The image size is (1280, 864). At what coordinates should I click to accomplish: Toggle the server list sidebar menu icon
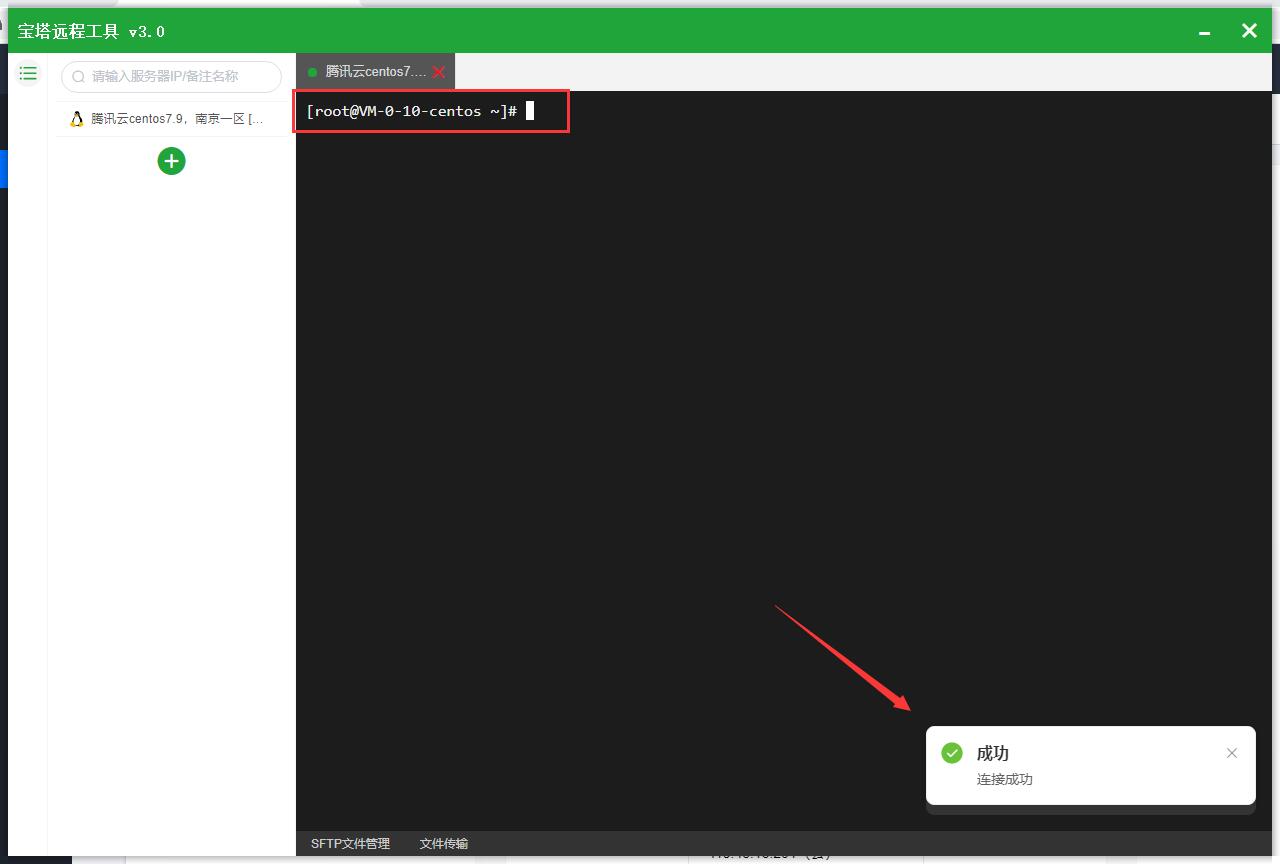point(28,73)
